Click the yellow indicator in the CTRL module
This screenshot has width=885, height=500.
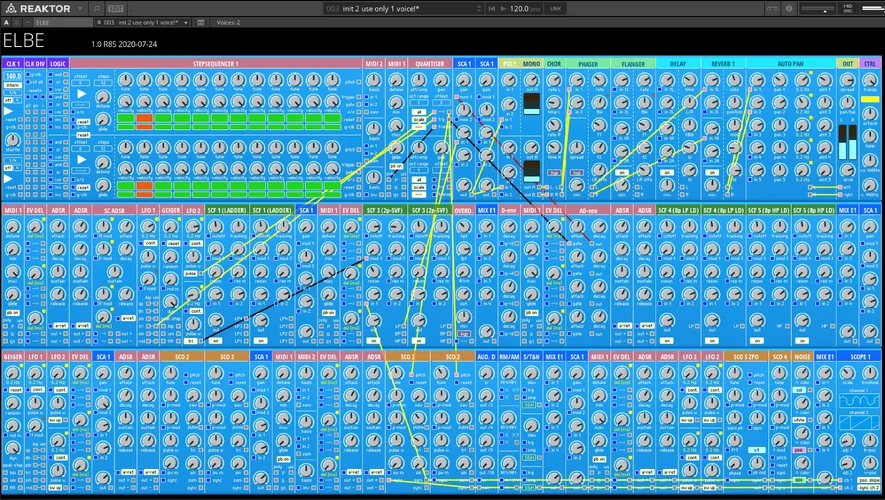point(870,101)
